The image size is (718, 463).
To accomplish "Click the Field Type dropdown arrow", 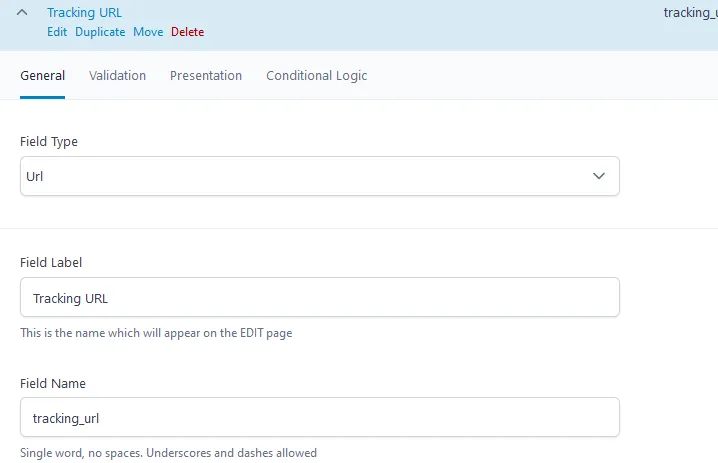I will [598, 176].
